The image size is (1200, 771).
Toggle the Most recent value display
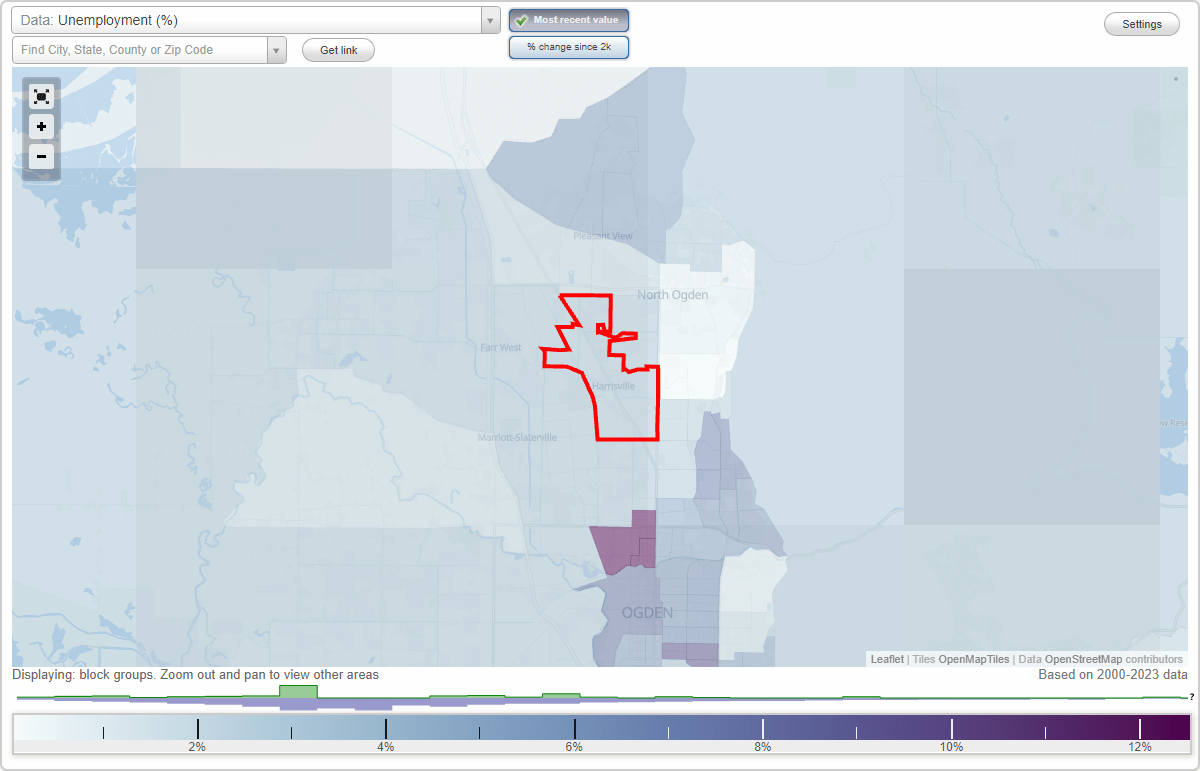point(569,20)
